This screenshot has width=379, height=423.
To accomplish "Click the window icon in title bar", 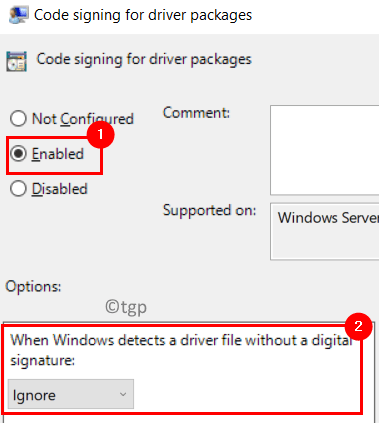I will click(x=19, y=15).
